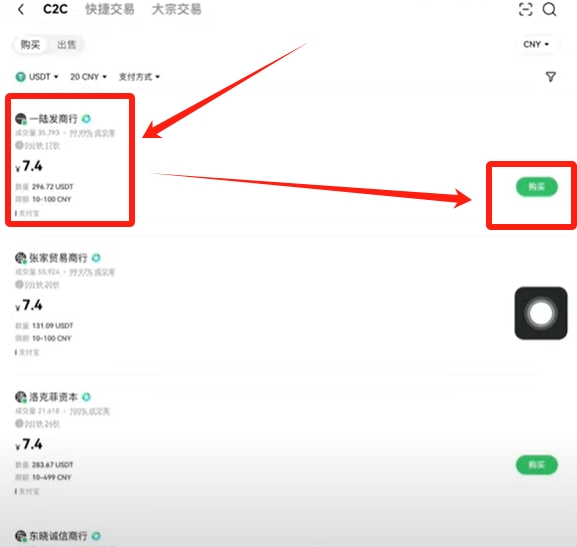Image resolution: width=577 pixels, height=547 pixels.
Task: Open the funnel filter icon
Action: (x=551, y=77)
